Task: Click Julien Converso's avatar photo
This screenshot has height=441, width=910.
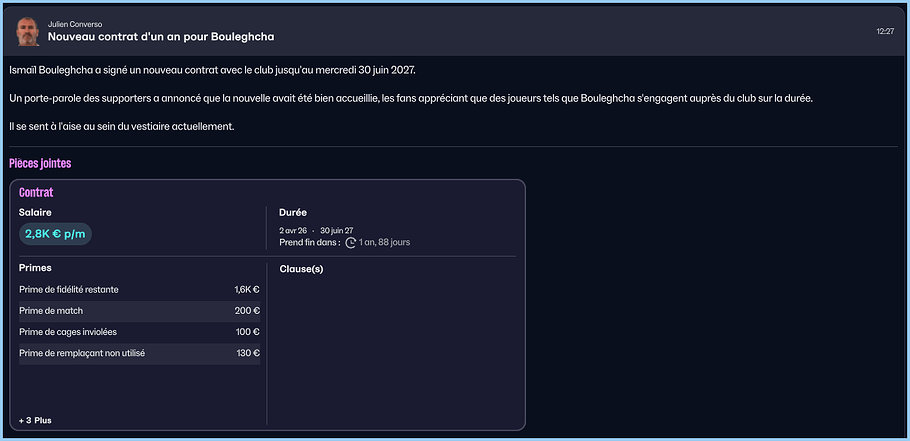Action: click(x=28, y=31)
